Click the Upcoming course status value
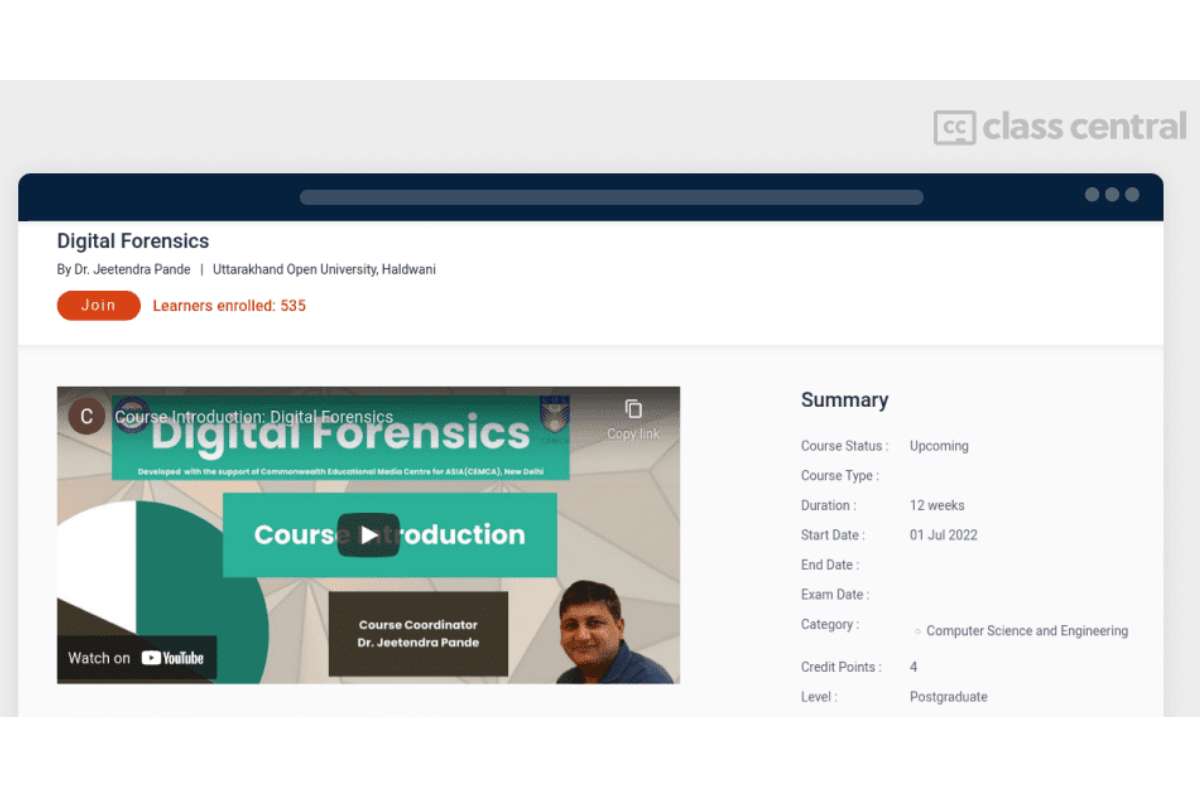 [938, 446]
